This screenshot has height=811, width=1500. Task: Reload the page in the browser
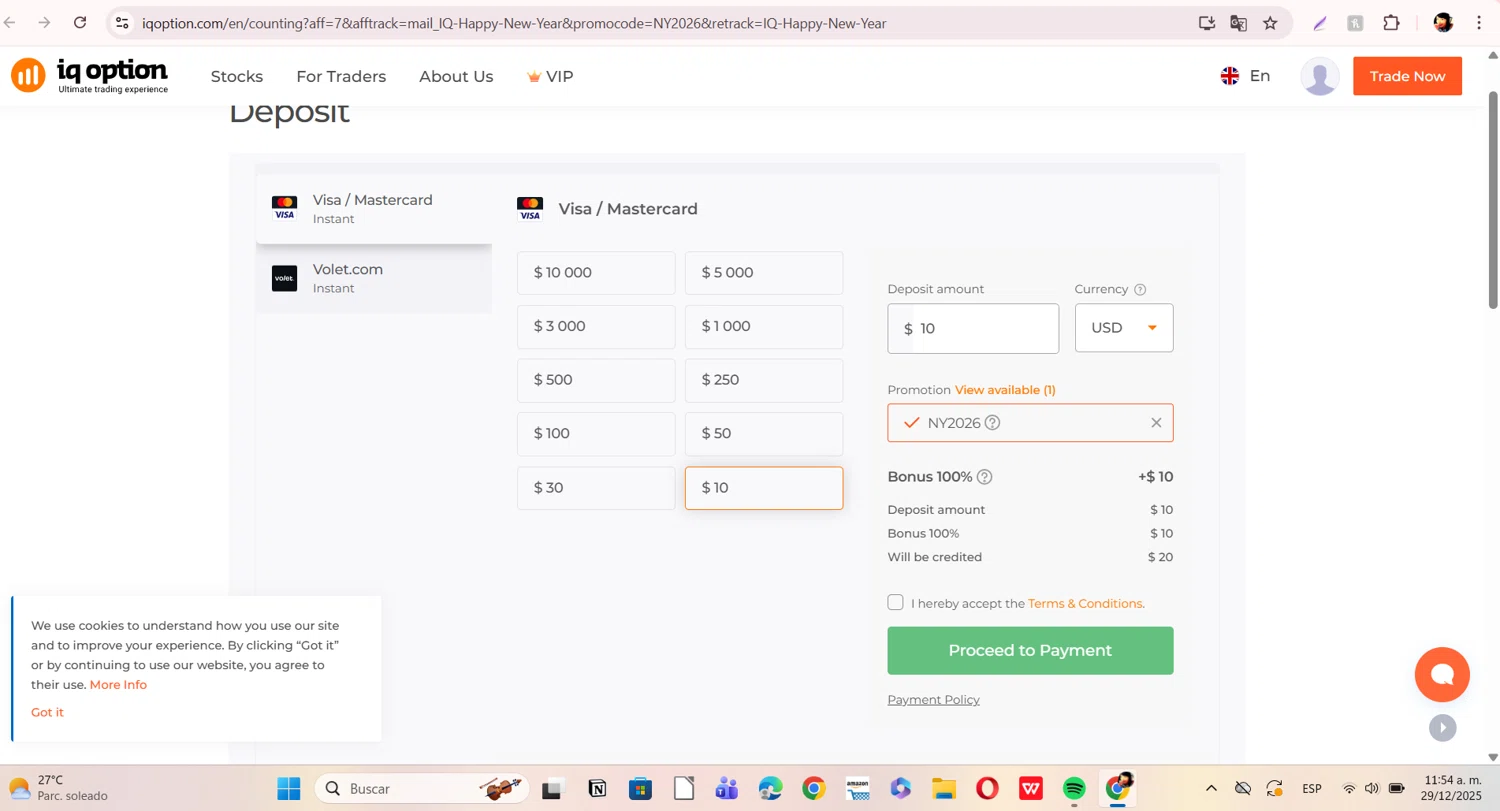(x=80, y=23)
